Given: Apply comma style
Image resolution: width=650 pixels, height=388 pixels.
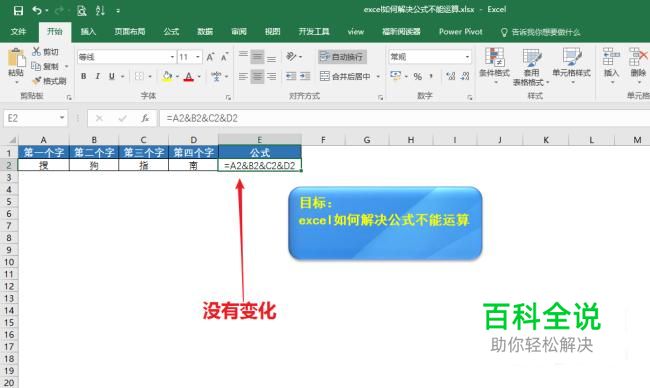Looking at the screenshot, I should coord(432,77).
